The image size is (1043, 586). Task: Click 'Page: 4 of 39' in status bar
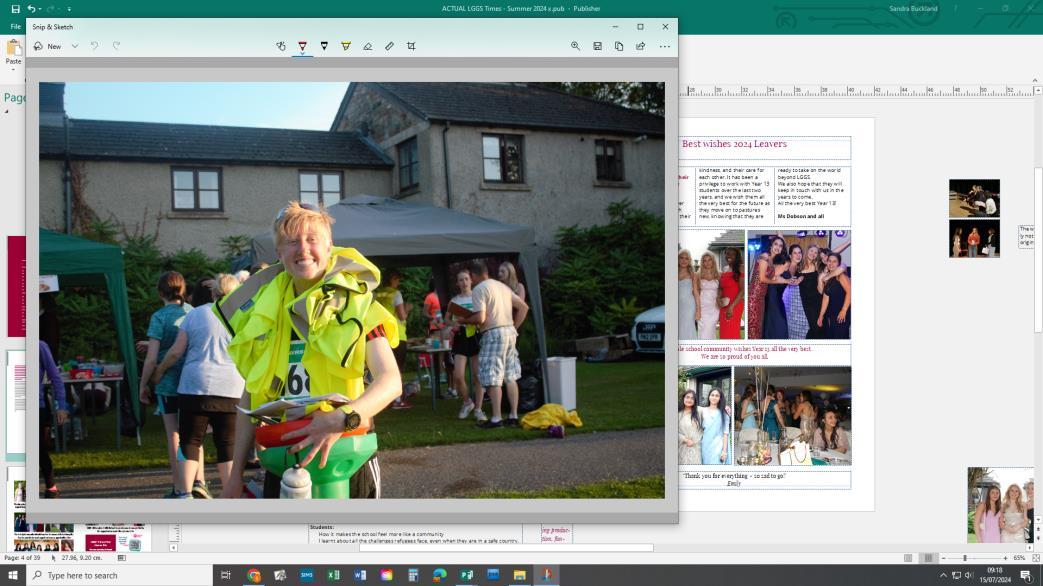coord(22,558)
